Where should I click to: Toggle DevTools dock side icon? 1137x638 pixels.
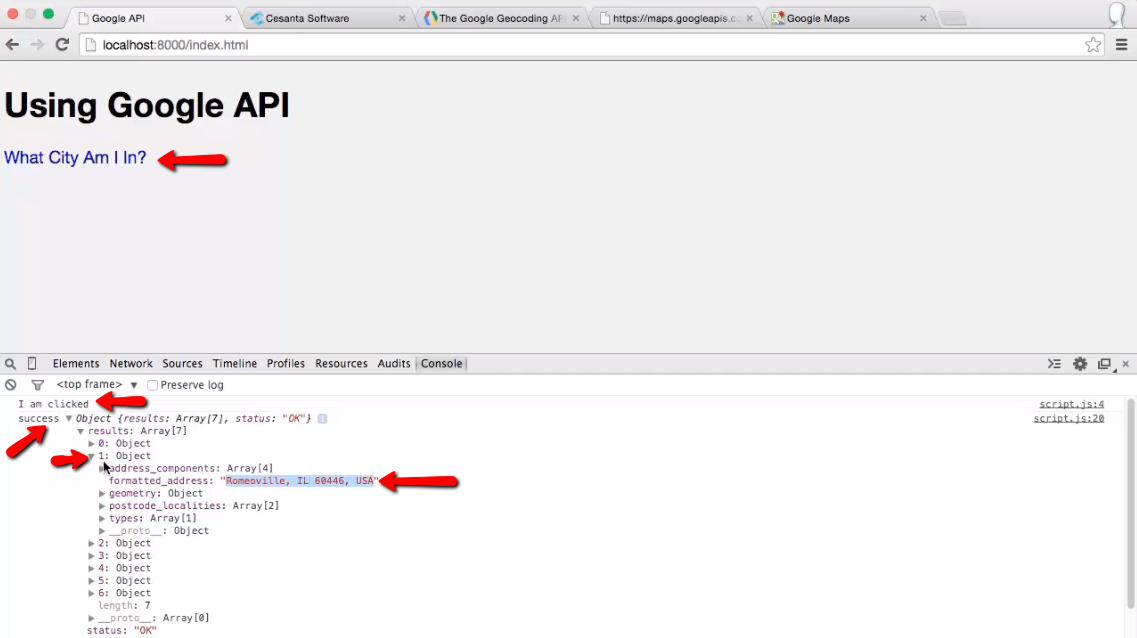[x=1104, y=364]
